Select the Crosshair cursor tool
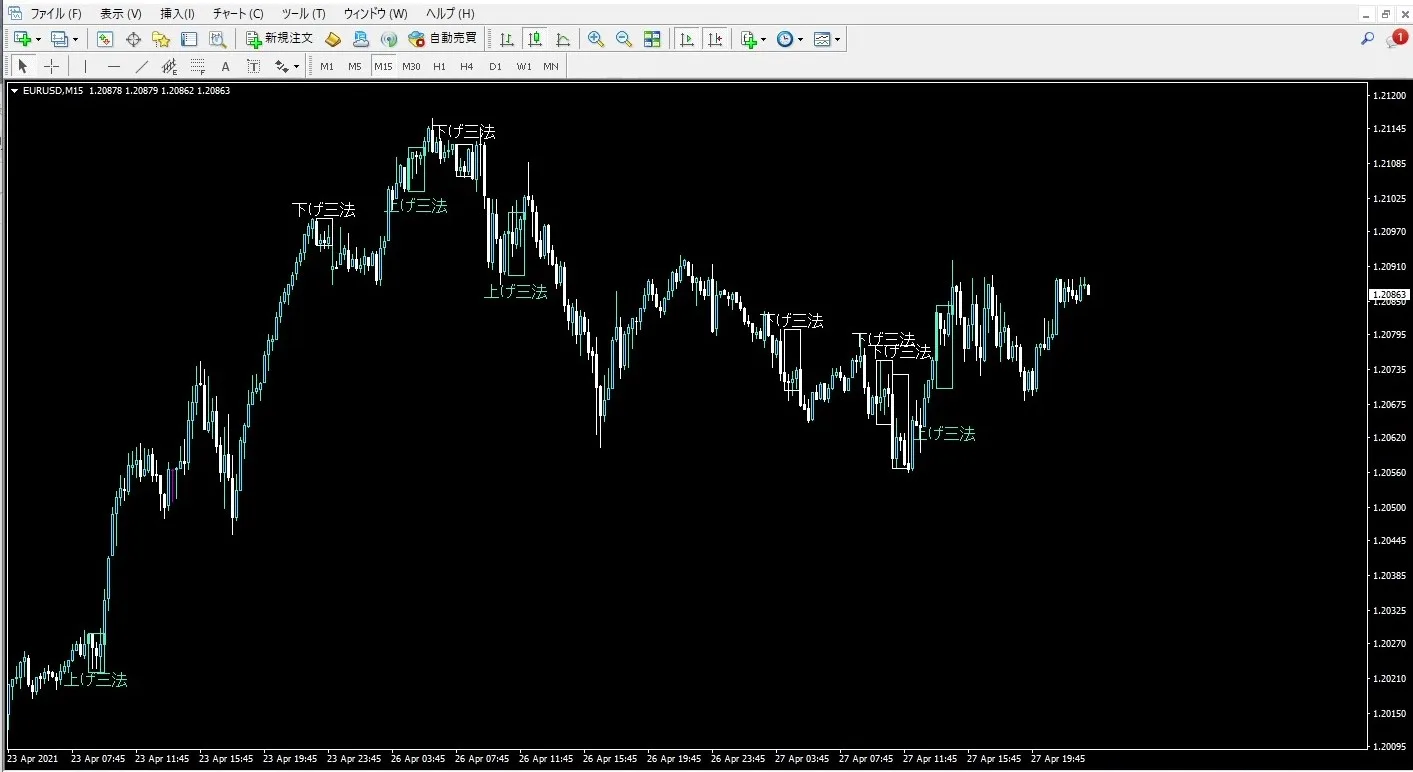Image resolution: width=1413 pixels, height=772 pixels. (x=52, y=66)
